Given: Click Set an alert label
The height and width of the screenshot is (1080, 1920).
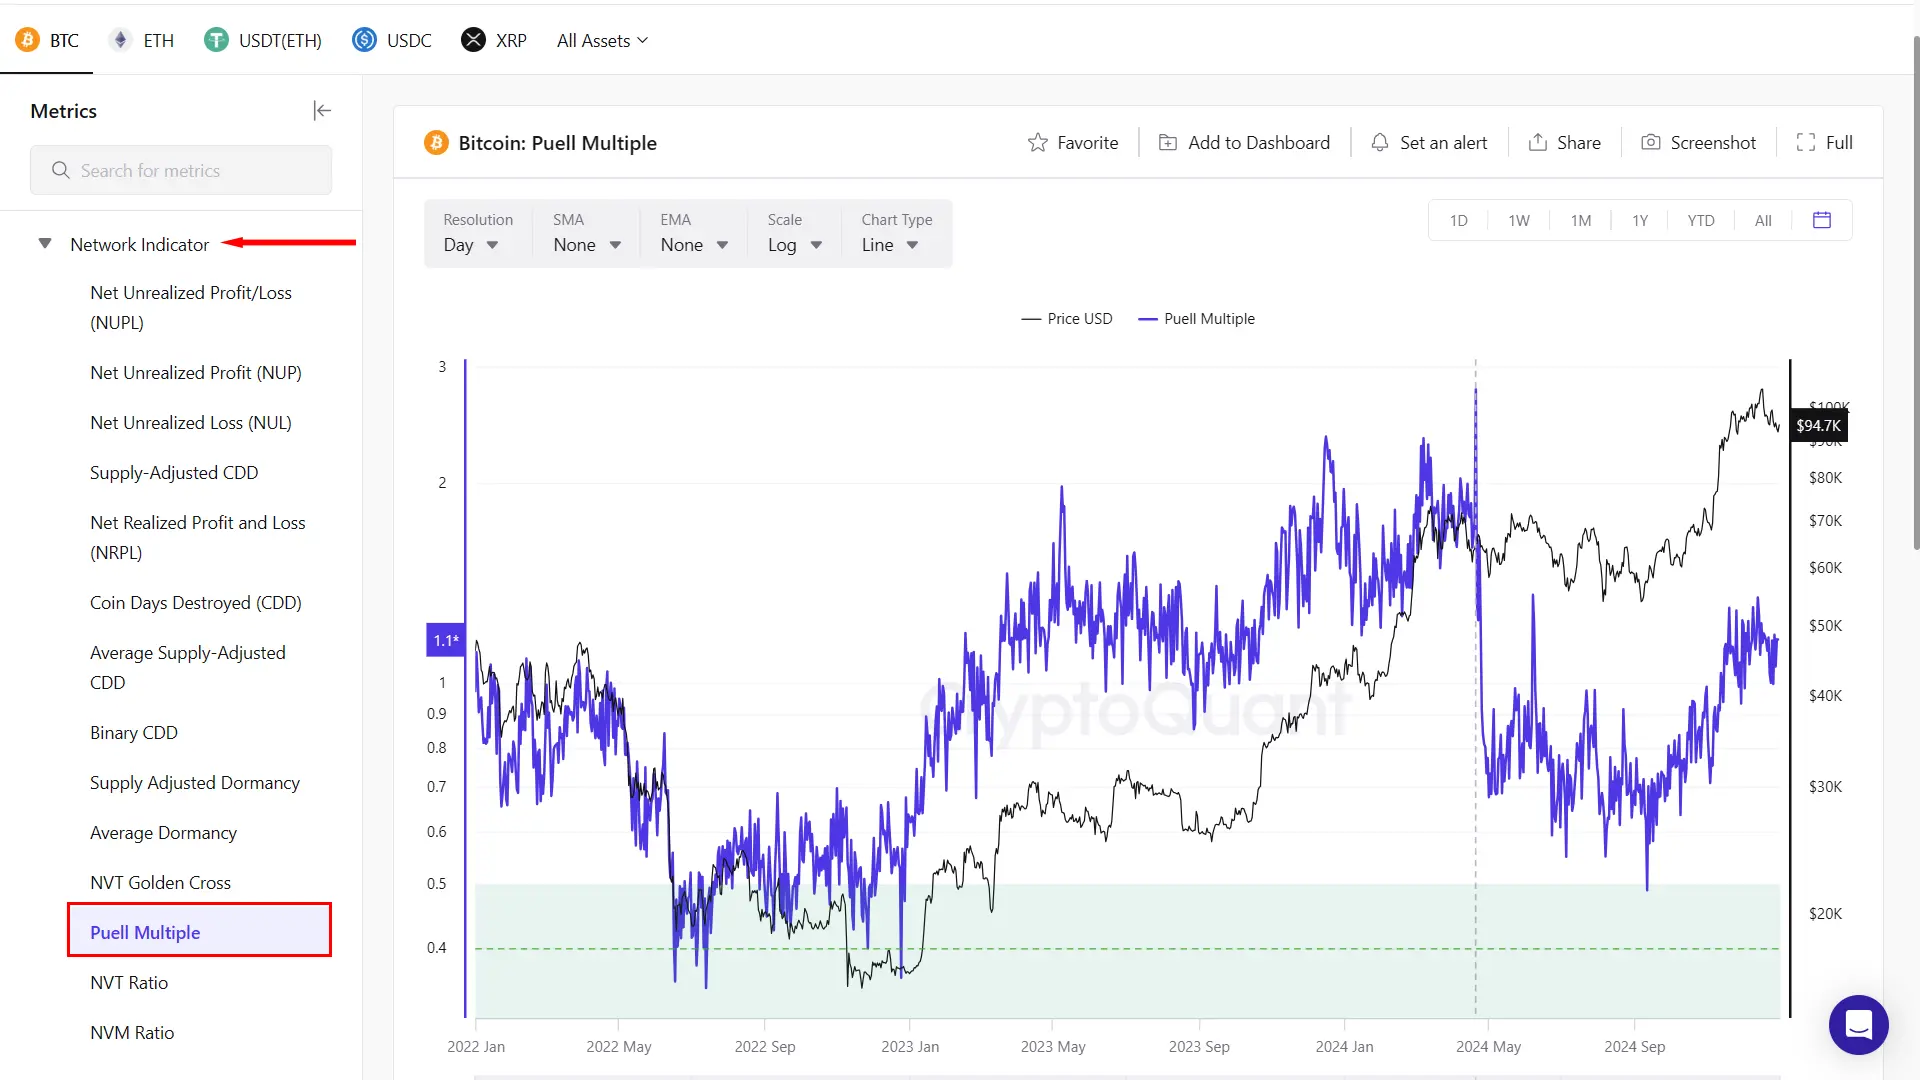Looking at the screenshot, I should [1443, 142].
